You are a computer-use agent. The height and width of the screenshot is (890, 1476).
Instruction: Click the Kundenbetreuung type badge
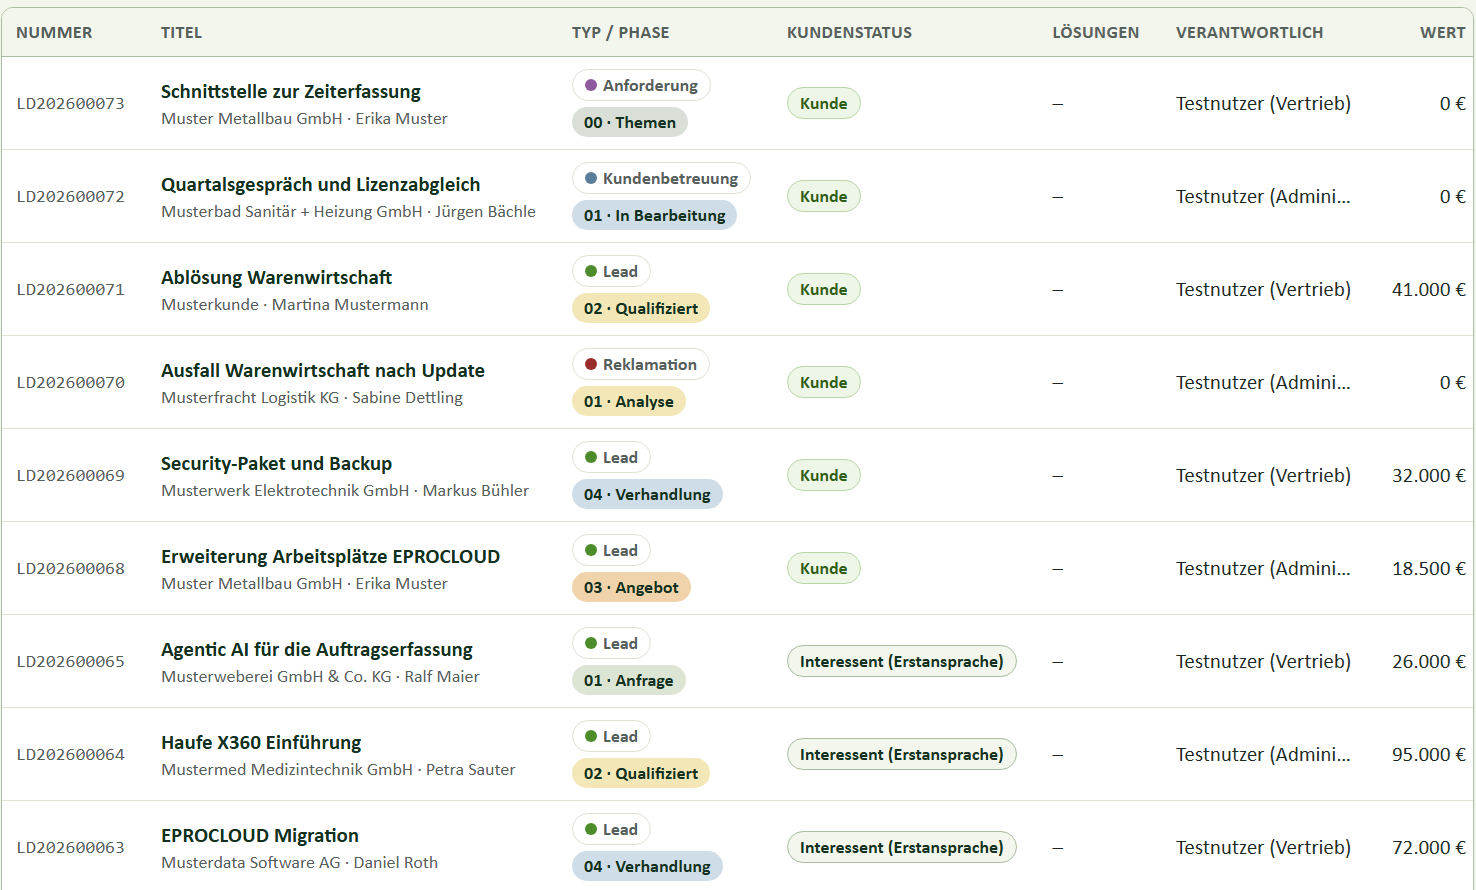coord(661,178)
